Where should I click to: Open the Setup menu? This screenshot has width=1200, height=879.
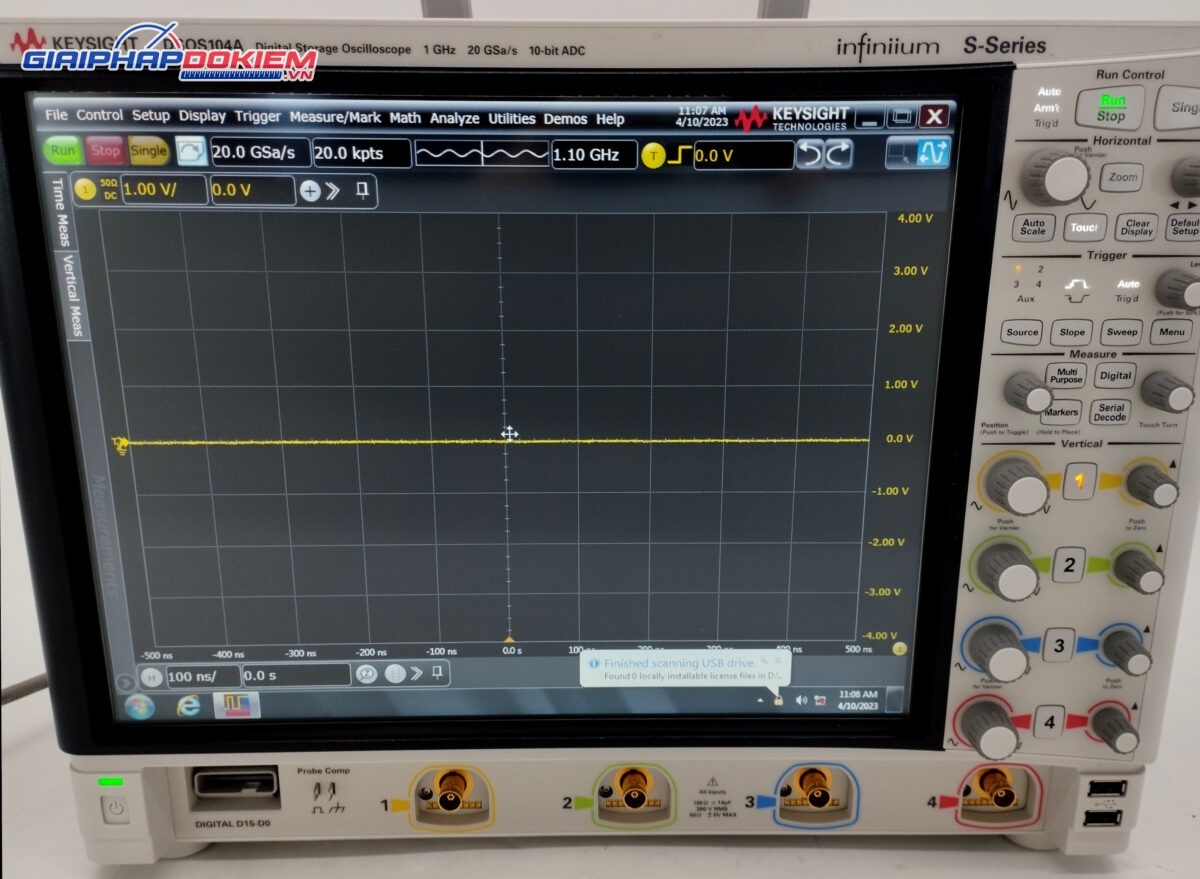click(x=151, y=116)
